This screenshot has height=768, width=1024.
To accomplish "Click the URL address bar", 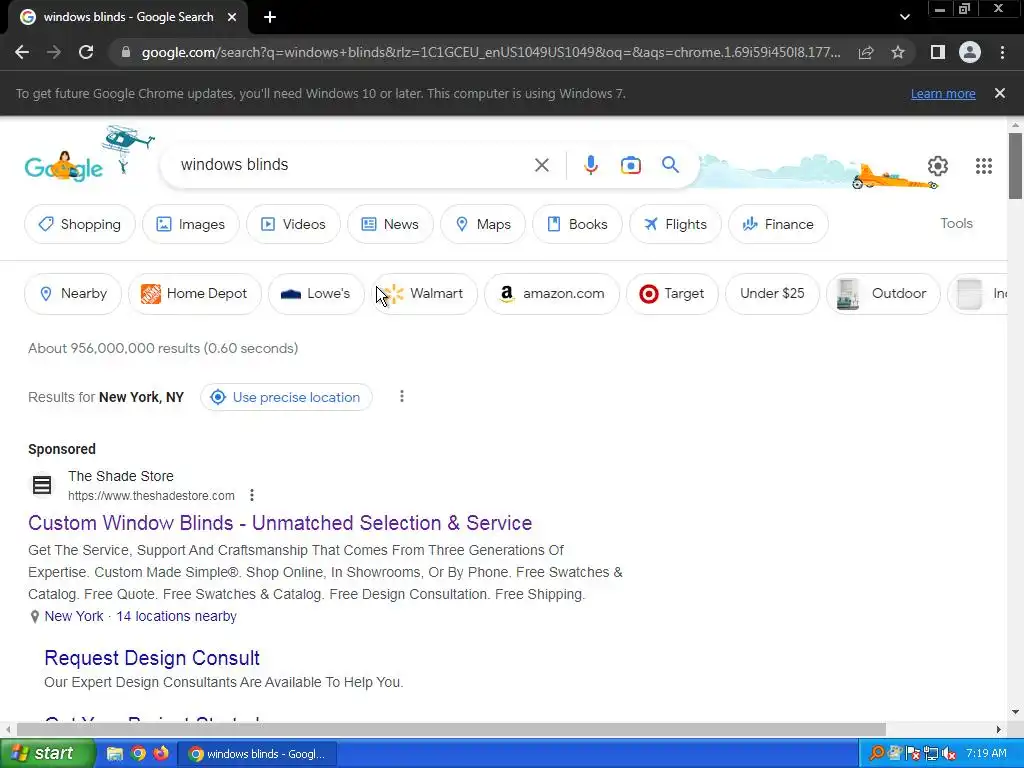I will tap(491, 52).
